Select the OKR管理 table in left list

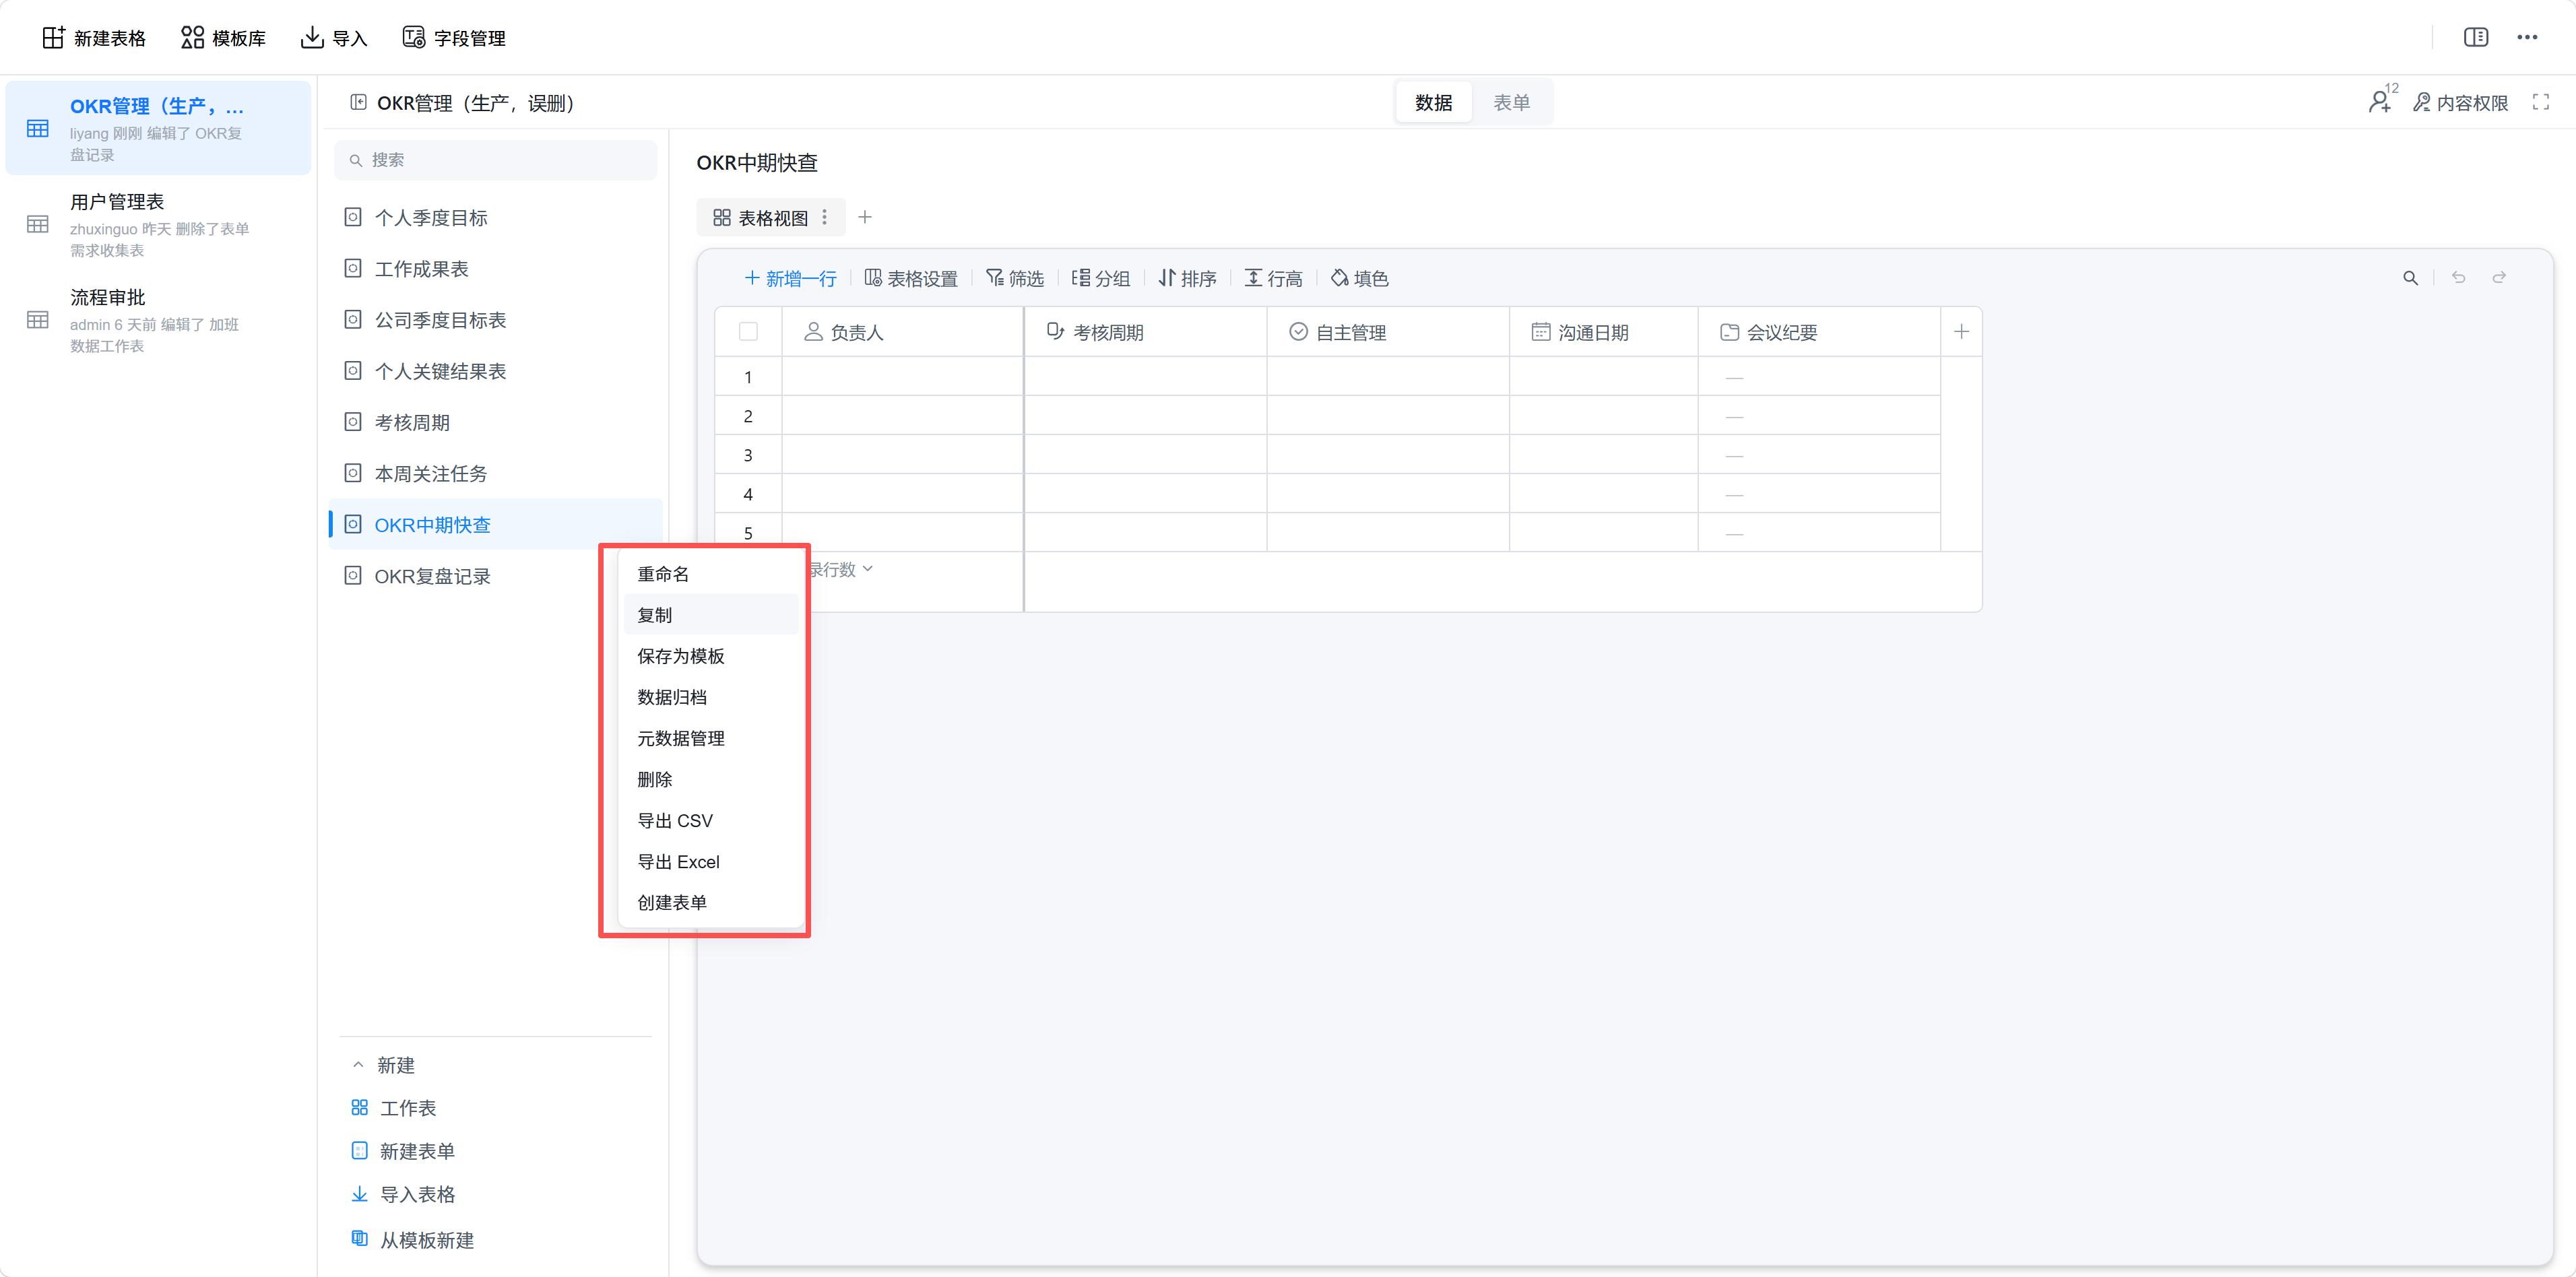point(158,128)
